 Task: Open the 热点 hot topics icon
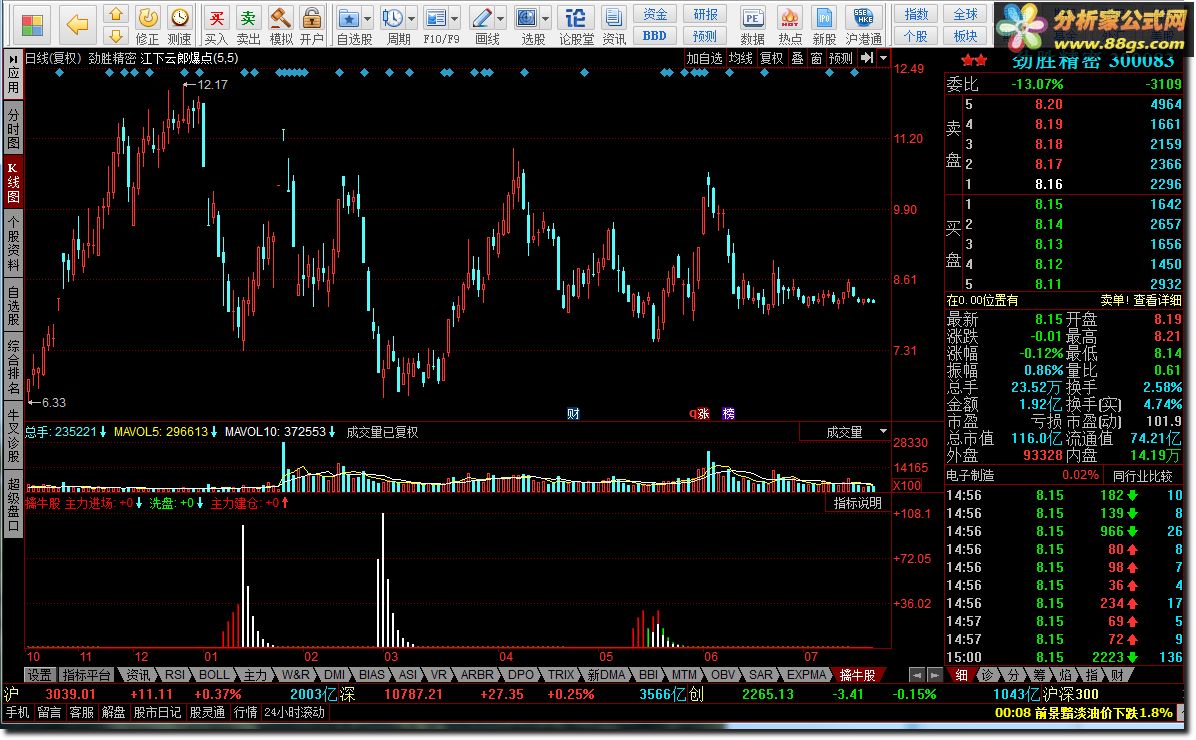[789, 25]
